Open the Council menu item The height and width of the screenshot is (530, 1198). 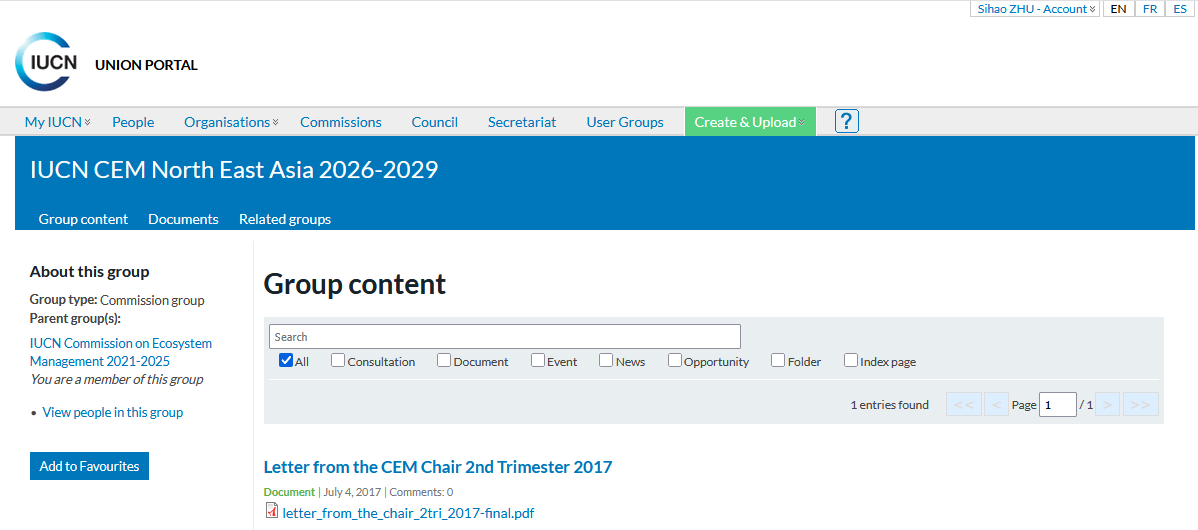coord(435,122)
